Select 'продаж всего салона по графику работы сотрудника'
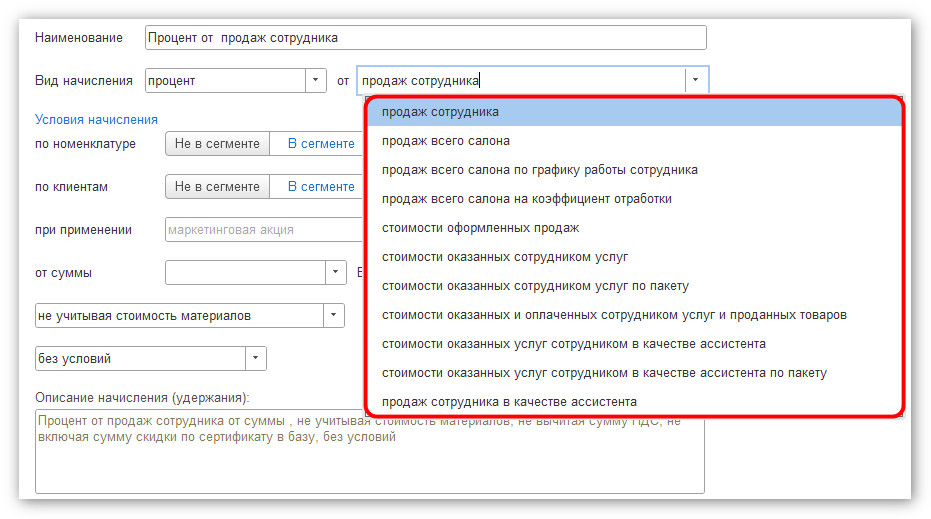 pyautogui.click(x=634, y=170)
